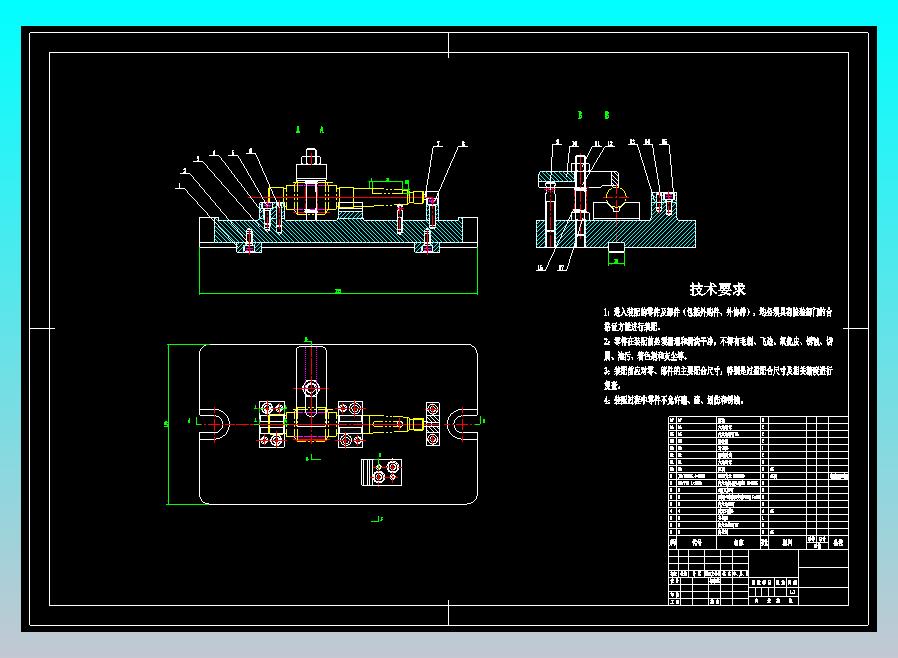Click the parts list table above the title block
This screenshot has width=898, height=658.
758,482
